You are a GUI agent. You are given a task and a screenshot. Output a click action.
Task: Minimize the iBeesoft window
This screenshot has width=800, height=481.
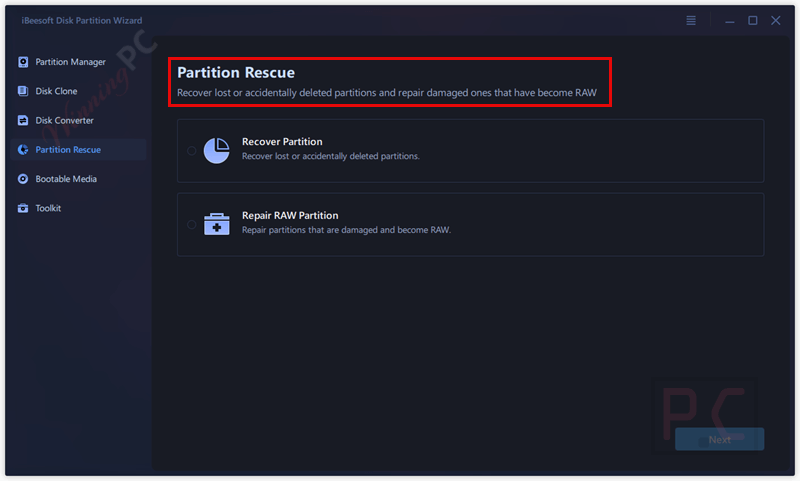[x=730, y=20]
